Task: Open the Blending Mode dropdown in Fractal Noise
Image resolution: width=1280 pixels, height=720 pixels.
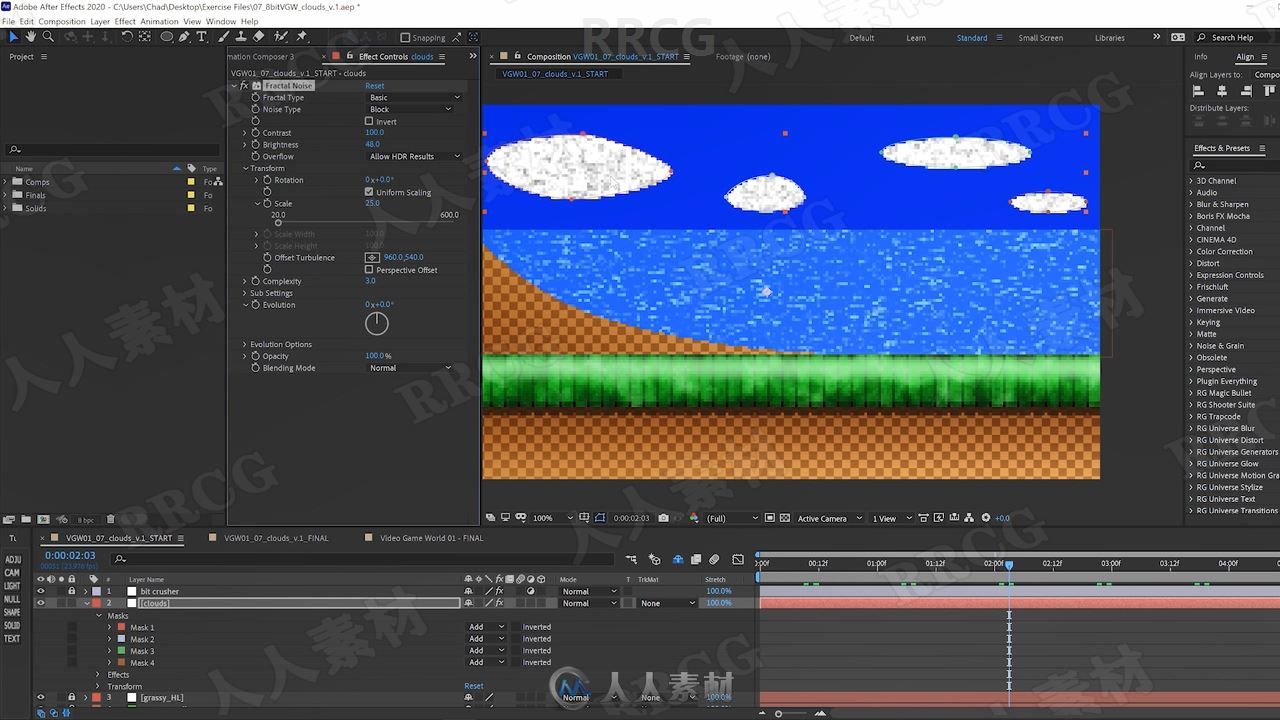Action: pos(410,368)
